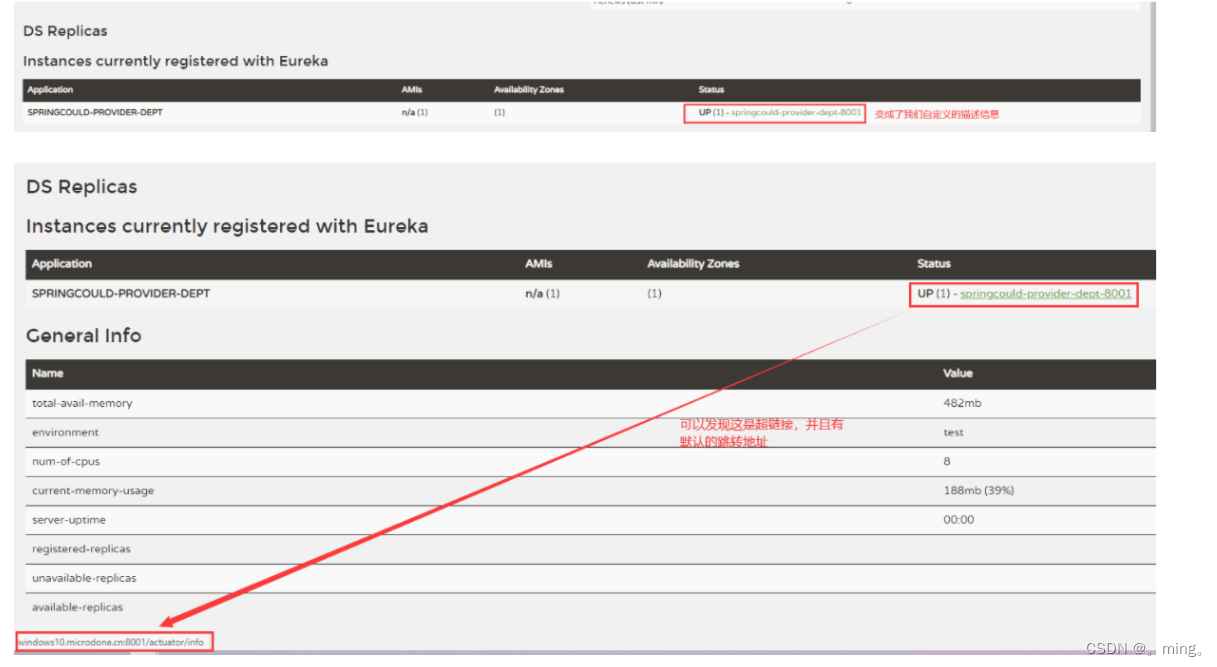
Task: Click the Status column header in lower panel
Action: 934,264
